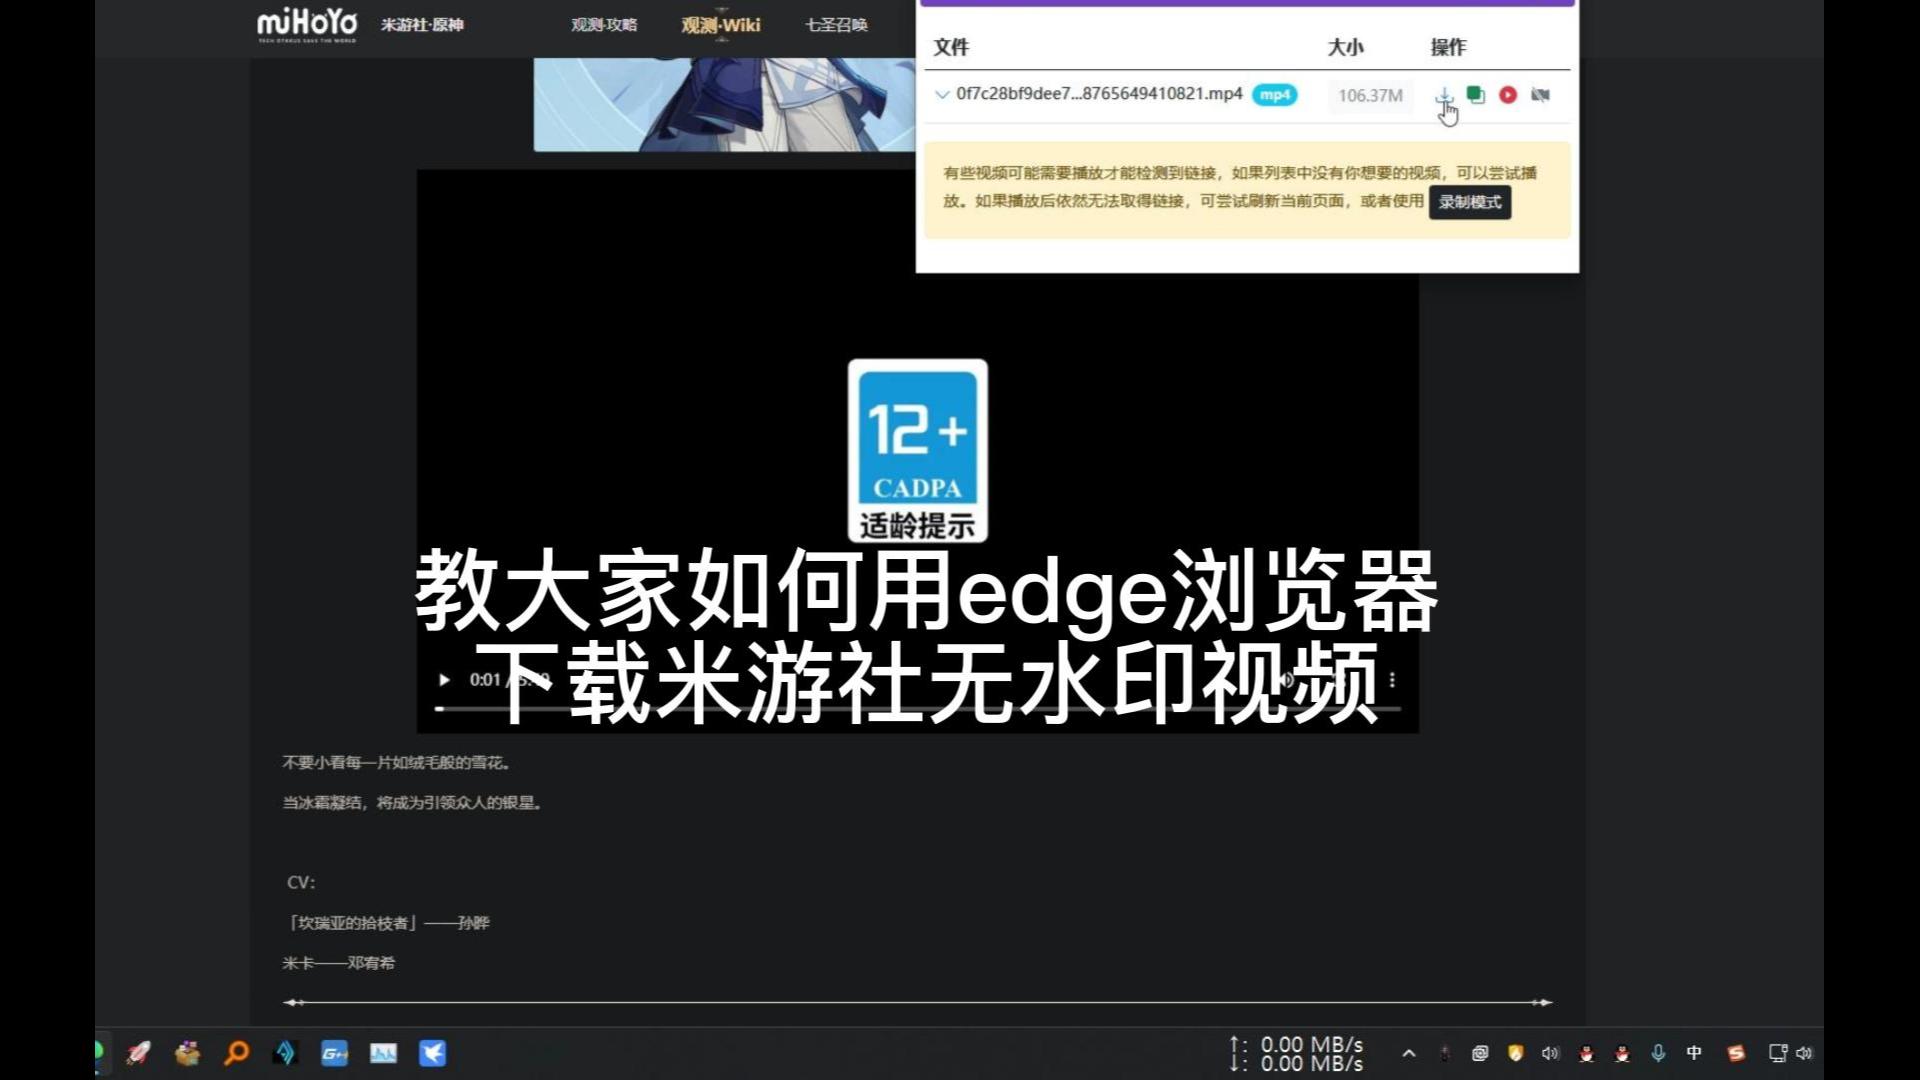Click 「坎瑞亚的拾枝者」——孙晔 credit line

click(386, 923)
